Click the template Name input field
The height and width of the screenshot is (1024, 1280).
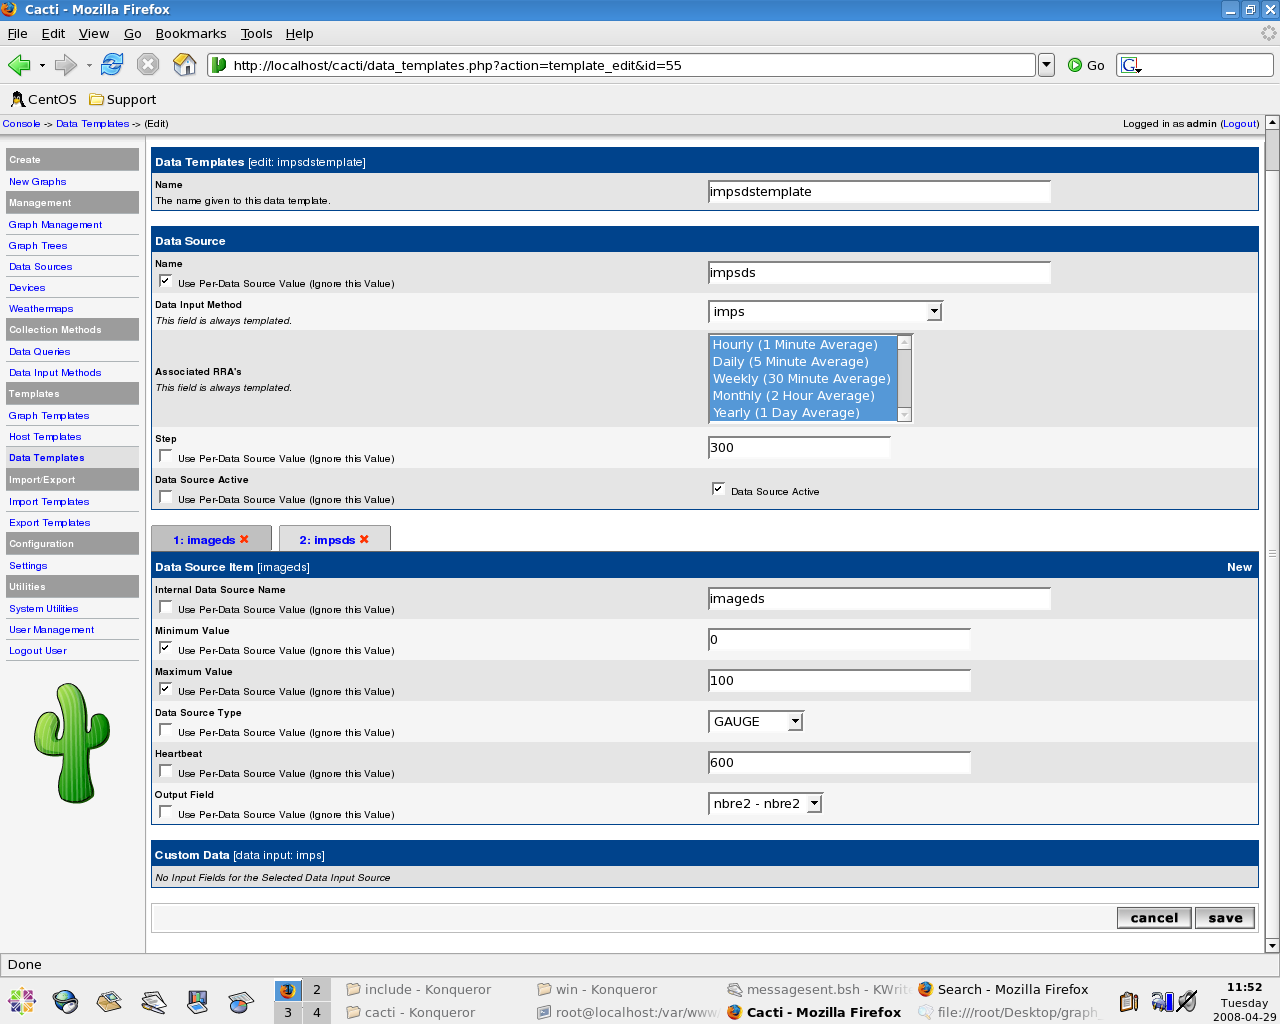[879, 192]
